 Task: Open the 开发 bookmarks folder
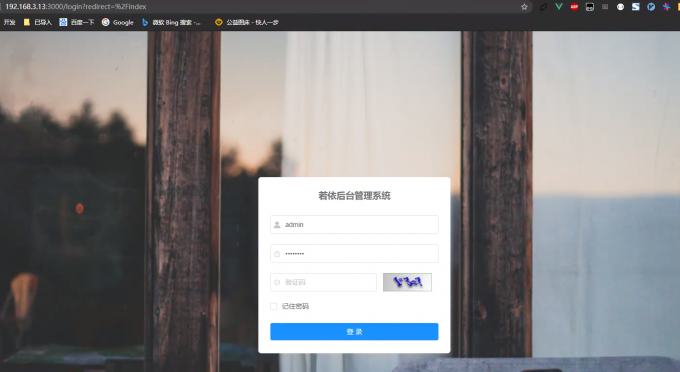pyautogui.click(x=10, y=22)
